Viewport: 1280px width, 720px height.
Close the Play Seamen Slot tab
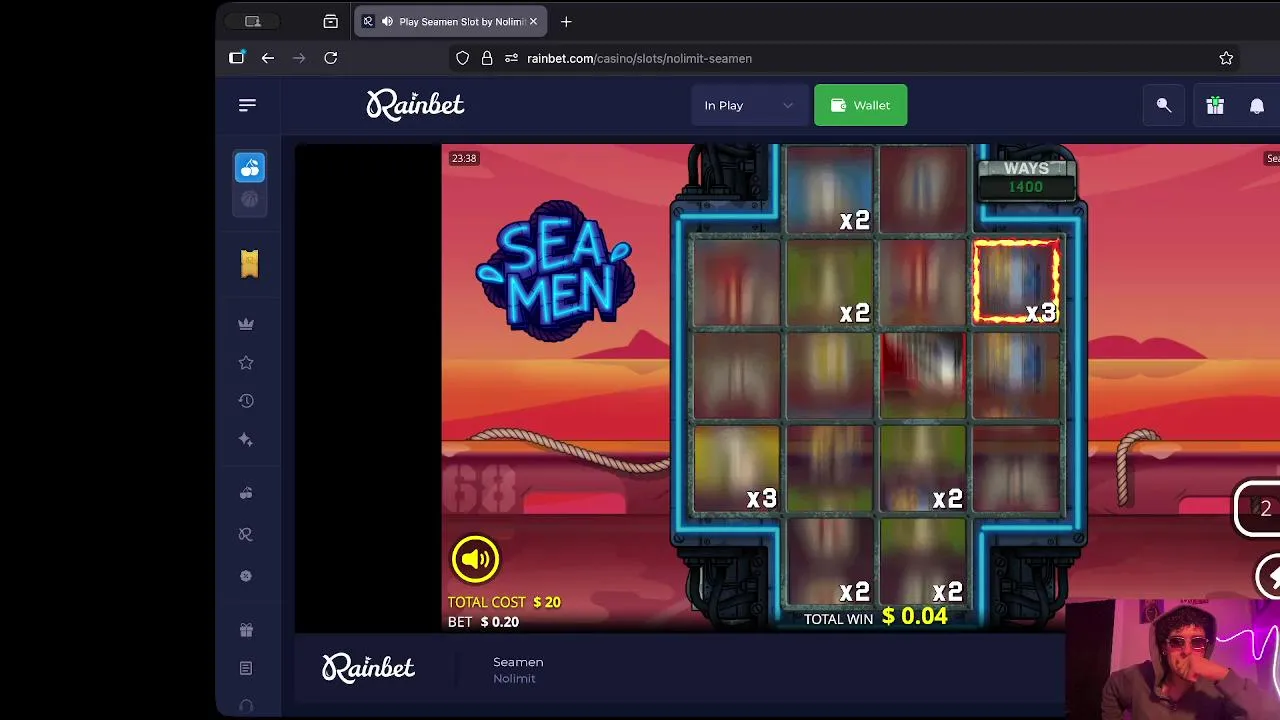point(533,21)
